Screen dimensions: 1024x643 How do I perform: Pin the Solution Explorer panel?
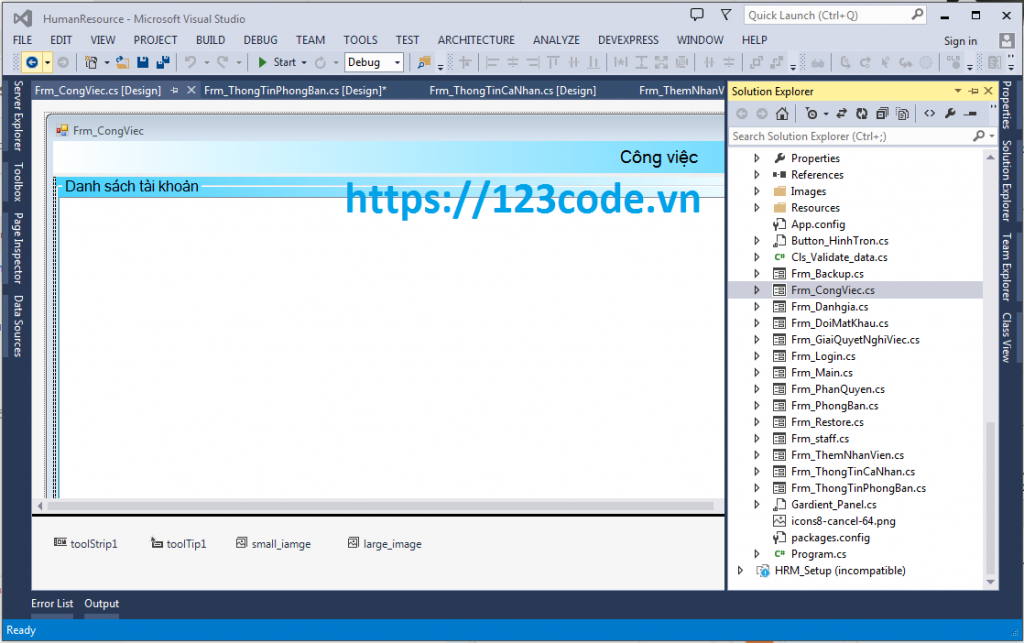click(975, 90)
